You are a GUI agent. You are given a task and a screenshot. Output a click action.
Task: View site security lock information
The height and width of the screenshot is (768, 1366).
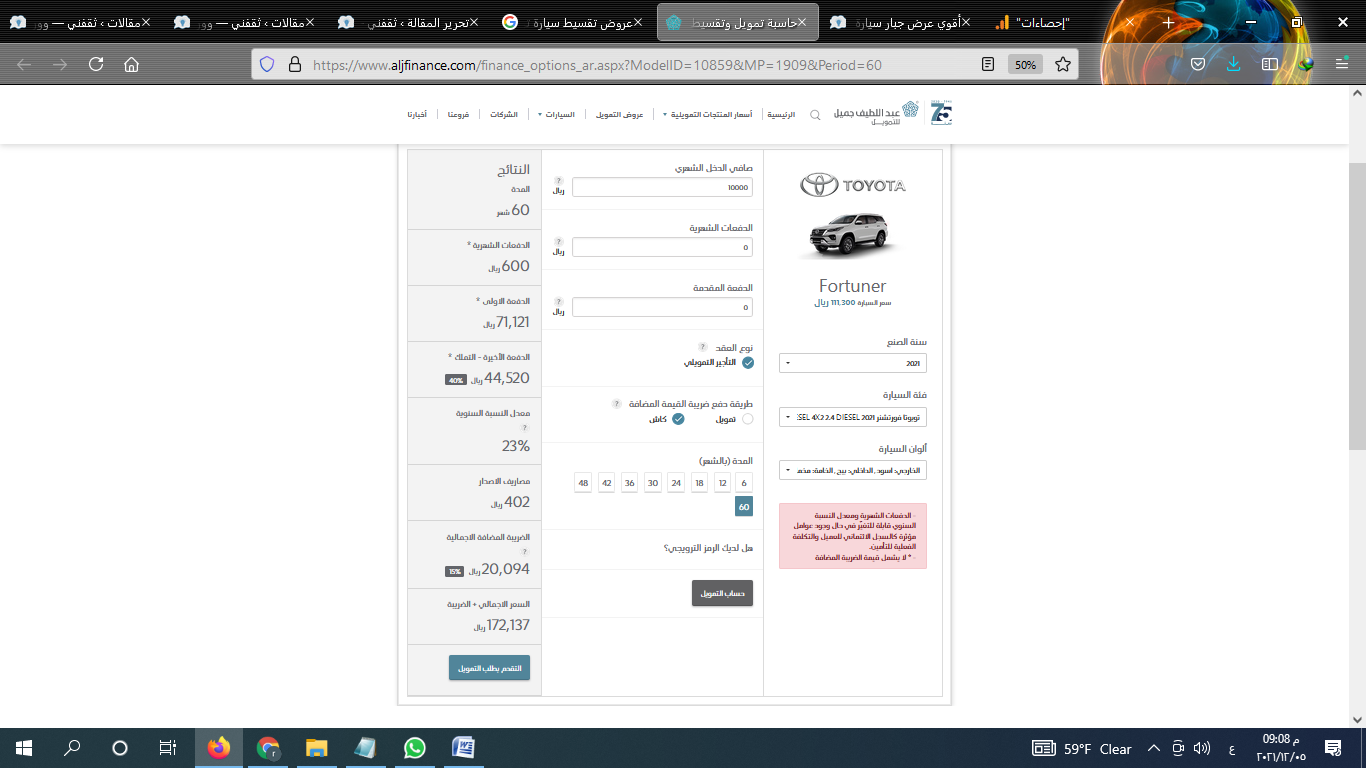[294, 64]
